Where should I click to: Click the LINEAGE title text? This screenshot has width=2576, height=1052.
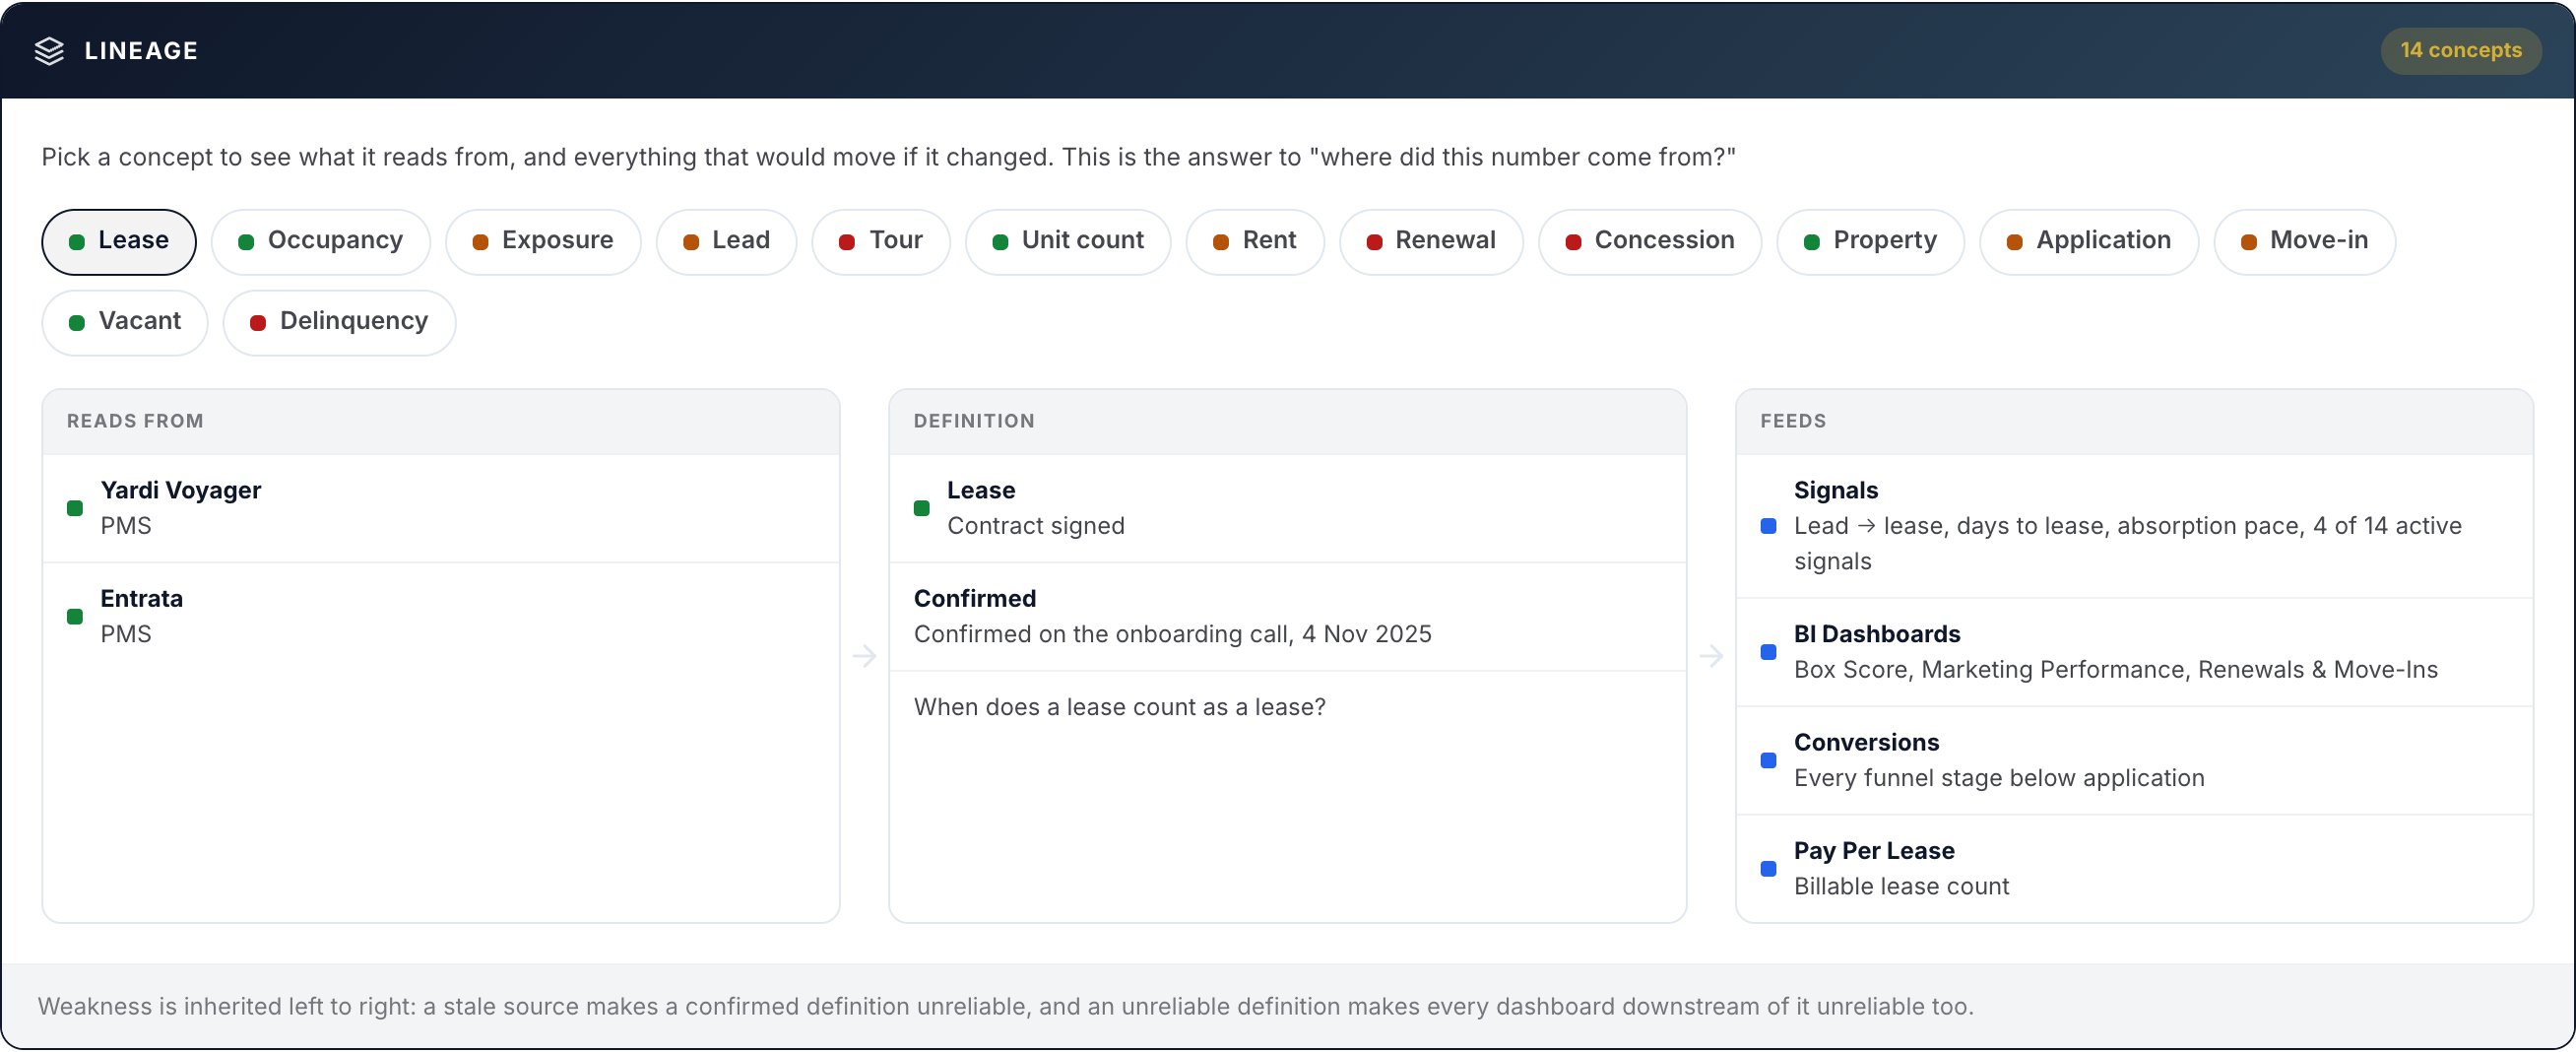(141, 51)
